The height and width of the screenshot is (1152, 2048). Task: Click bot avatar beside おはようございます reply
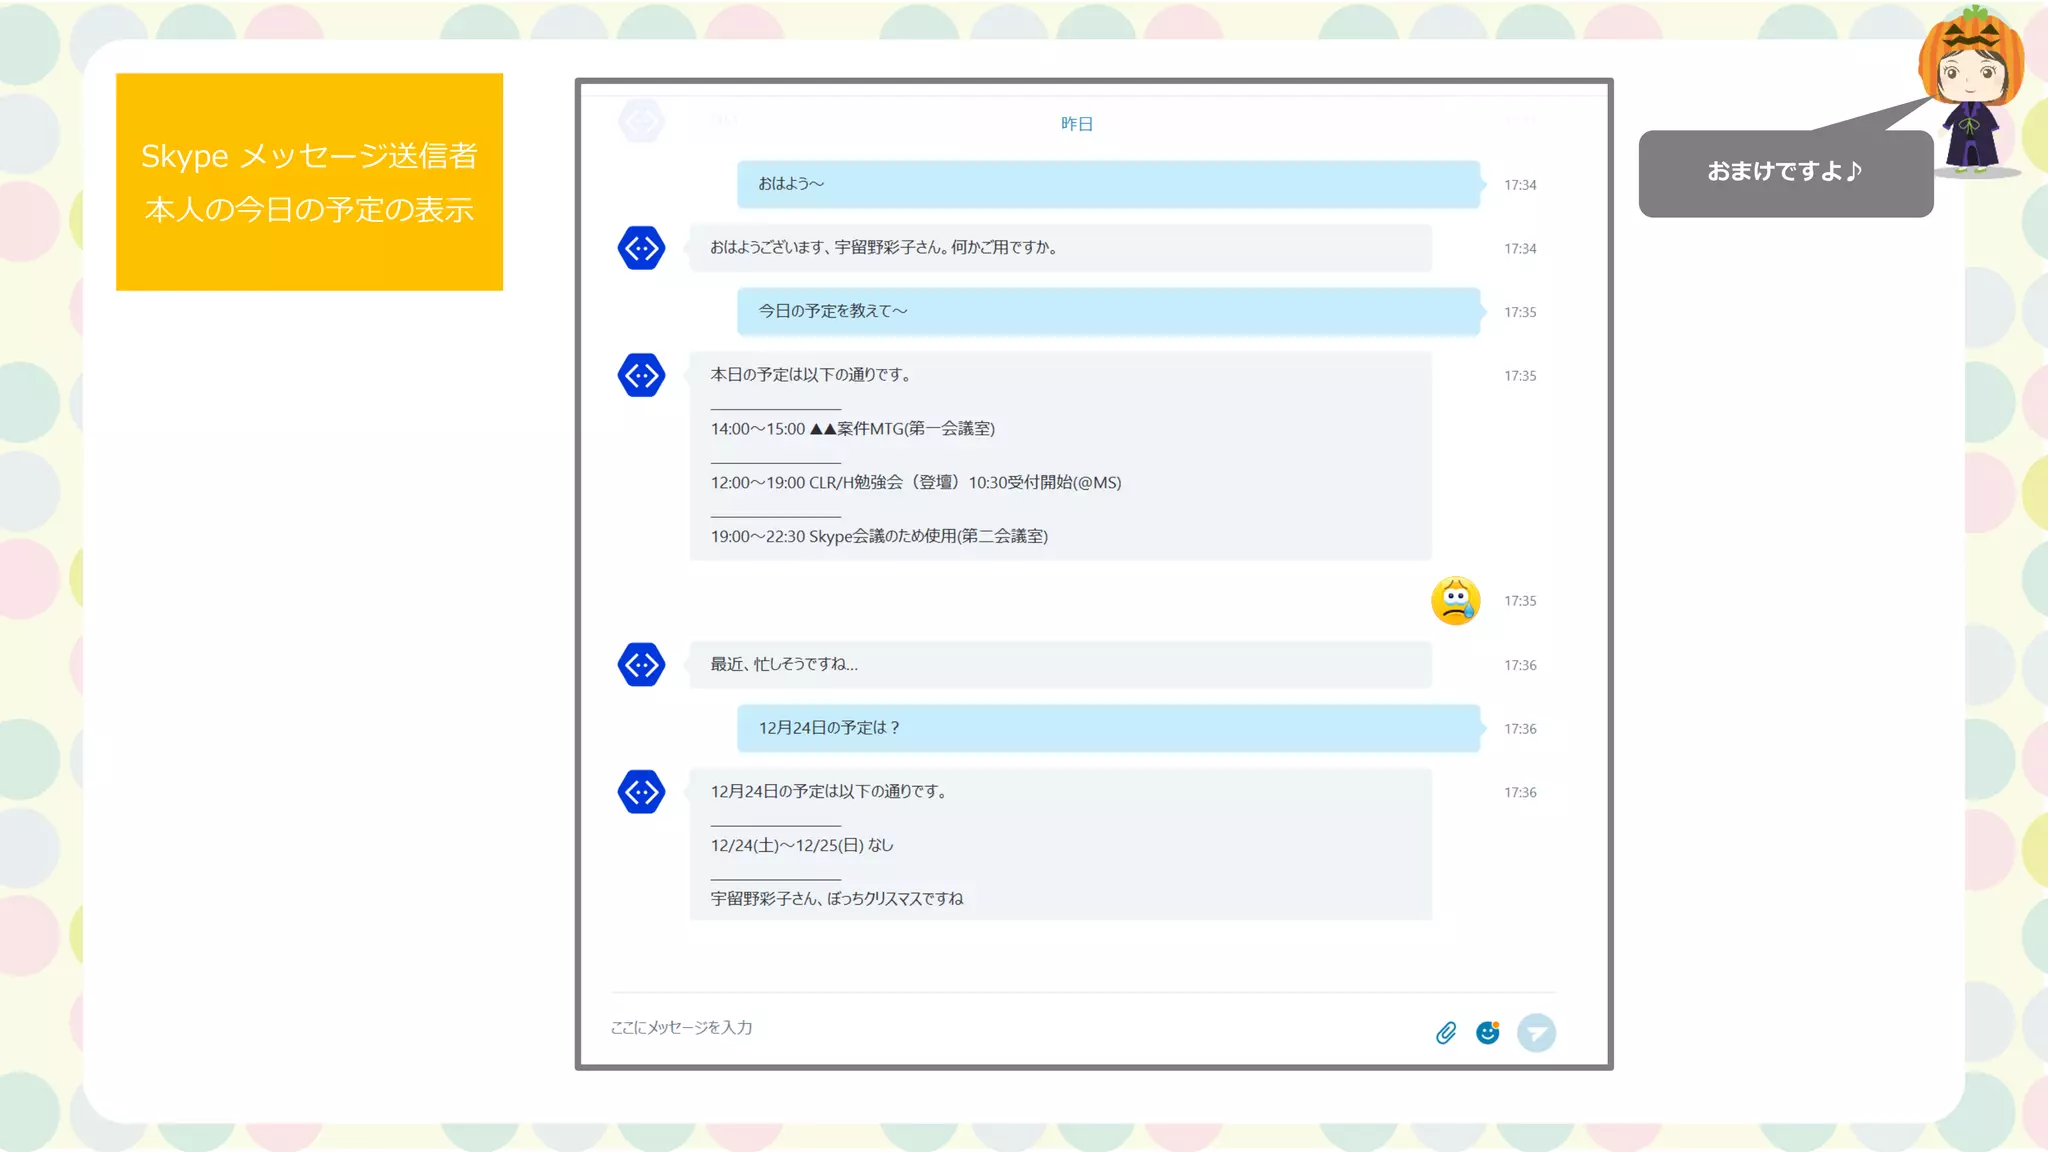pyautogui.click(x=641, y=248)
